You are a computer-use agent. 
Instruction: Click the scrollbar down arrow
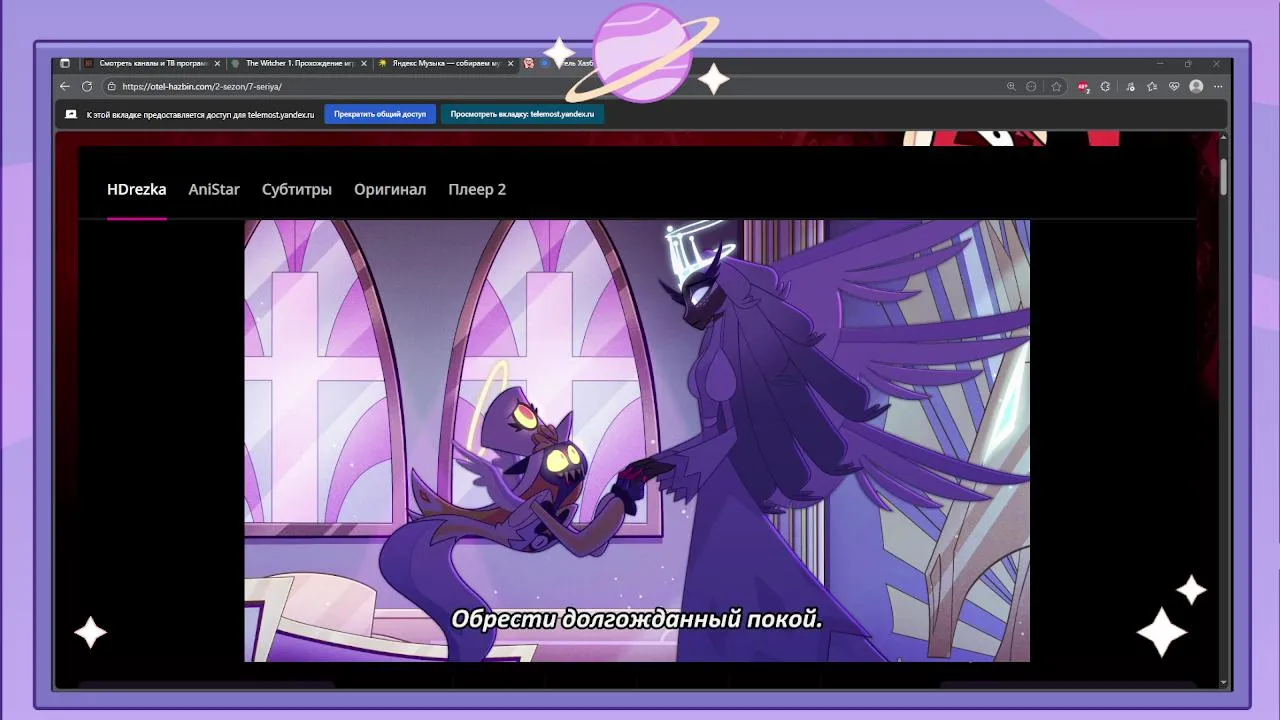click(x=1224, y=683)
